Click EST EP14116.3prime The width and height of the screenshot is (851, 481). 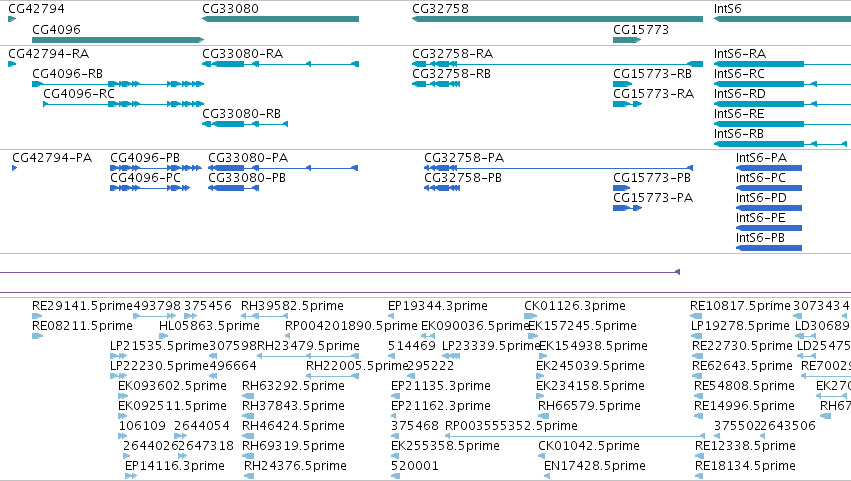[x=174, y=466]
